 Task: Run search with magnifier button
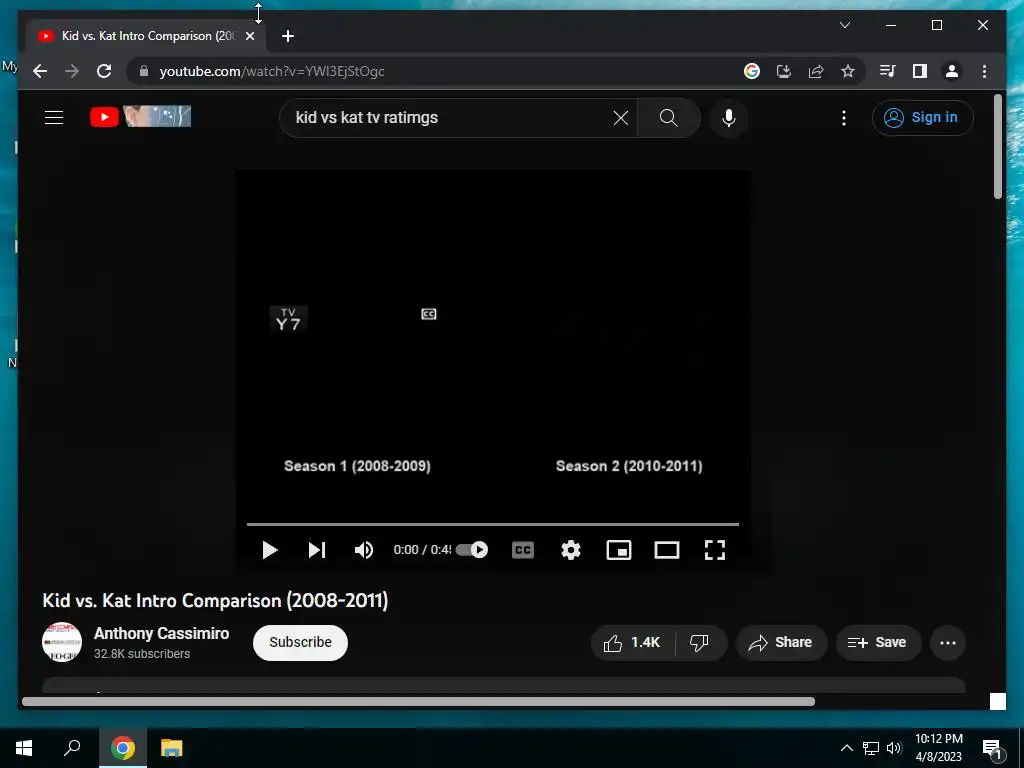(668, 118)
